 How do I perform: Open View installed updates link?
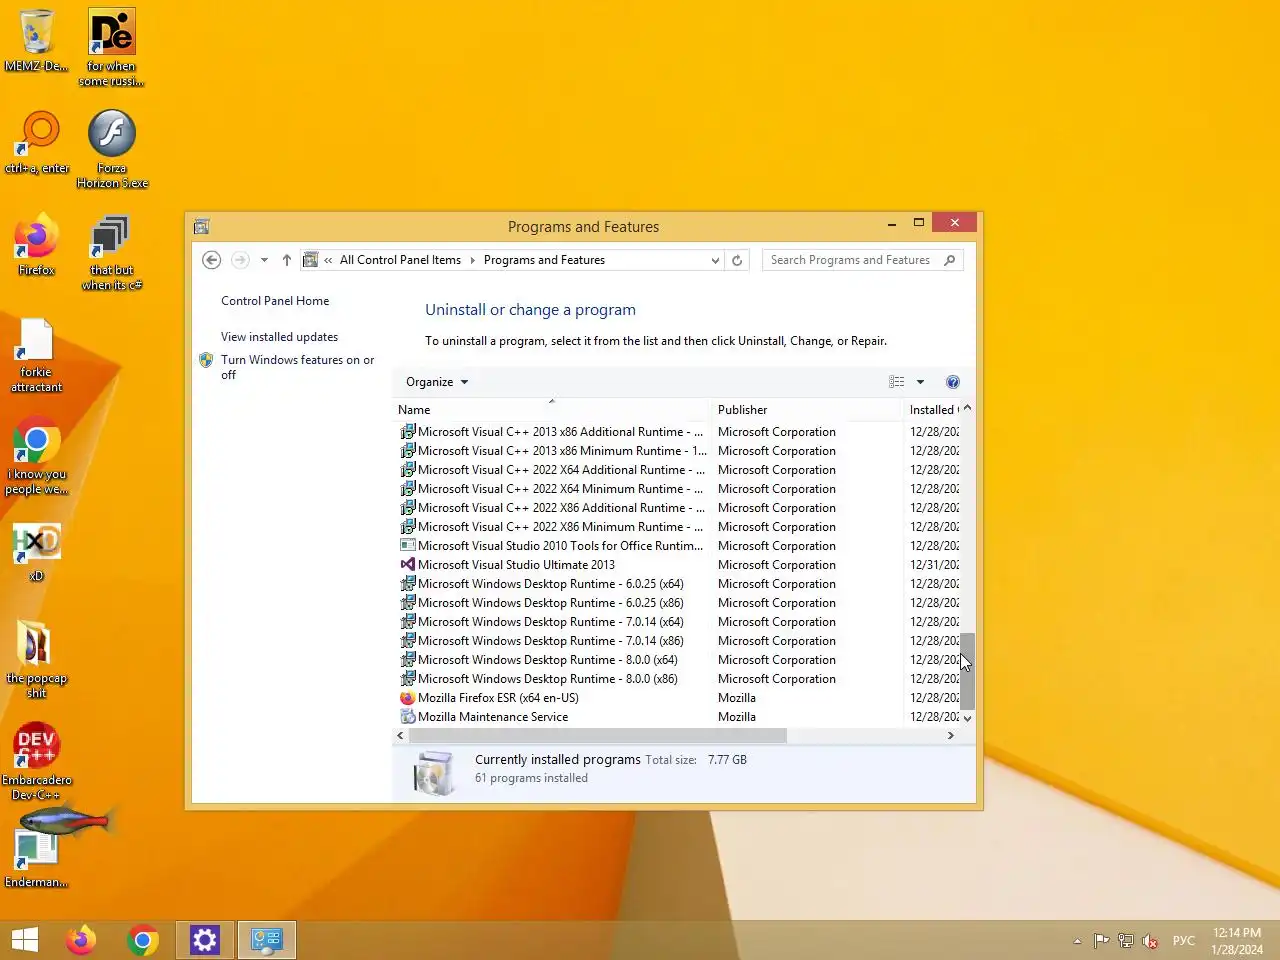pyautogui.click(x=279, y=337)
